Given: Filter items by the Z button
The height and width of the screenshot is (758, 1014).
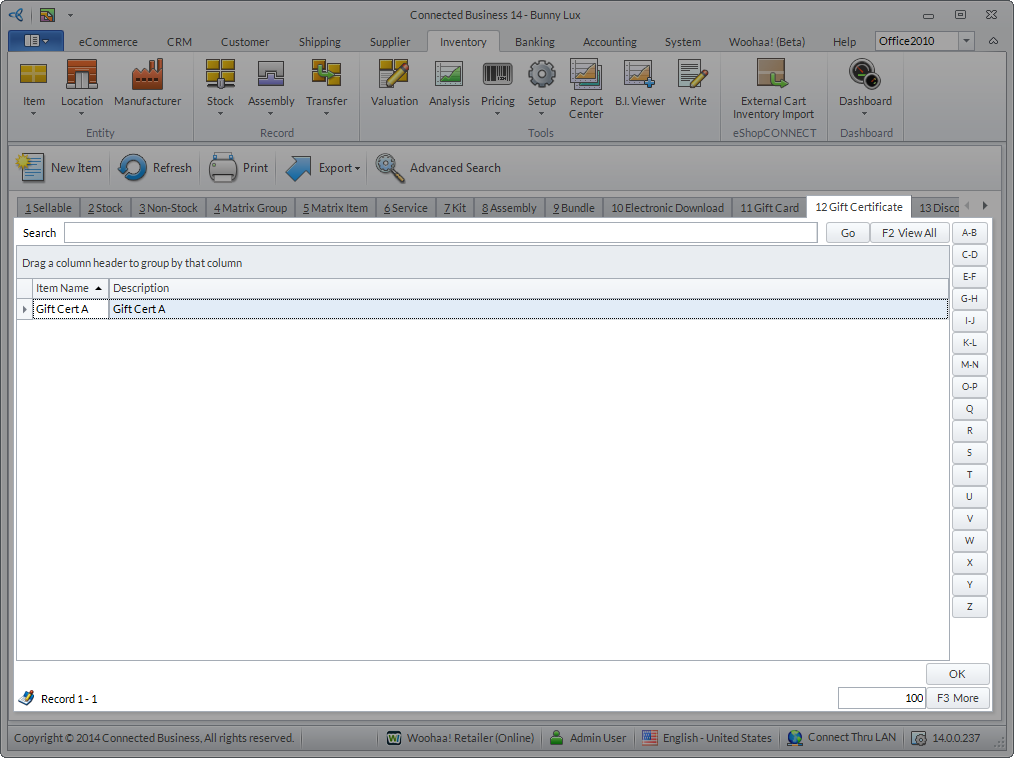Looking at the screenshot, I should 969,607.
